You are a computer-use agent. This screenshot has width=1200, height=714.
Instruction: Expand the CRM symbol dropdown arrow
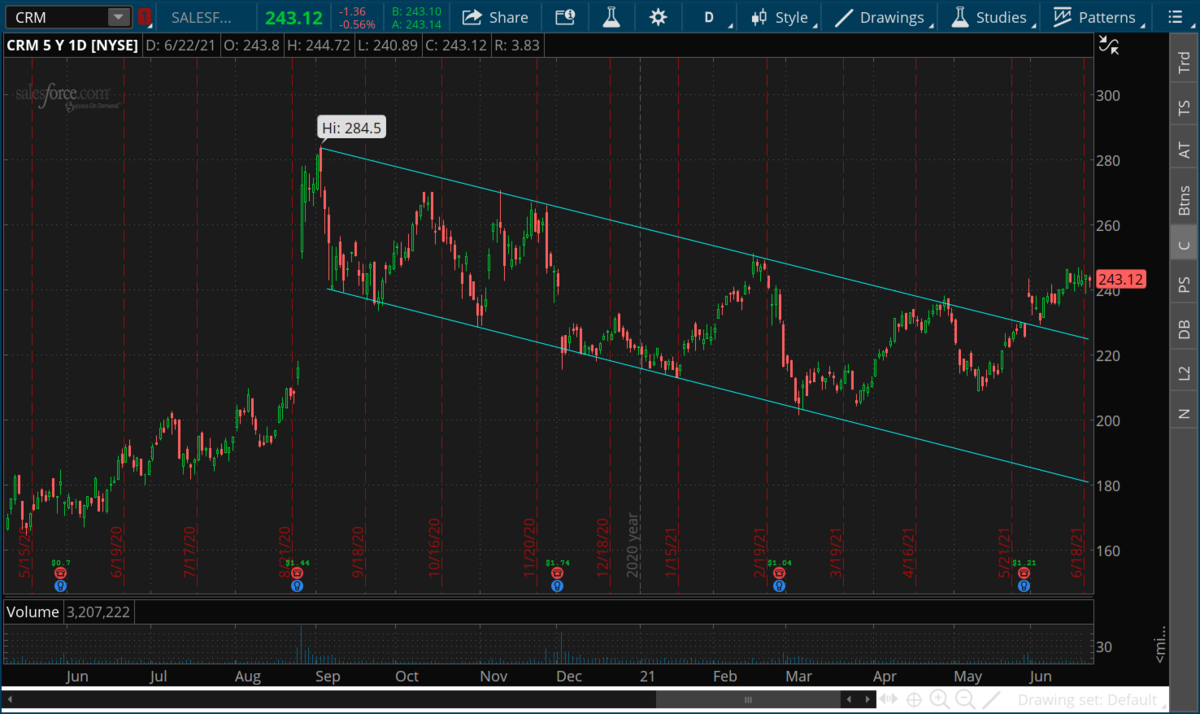(119, 17)
